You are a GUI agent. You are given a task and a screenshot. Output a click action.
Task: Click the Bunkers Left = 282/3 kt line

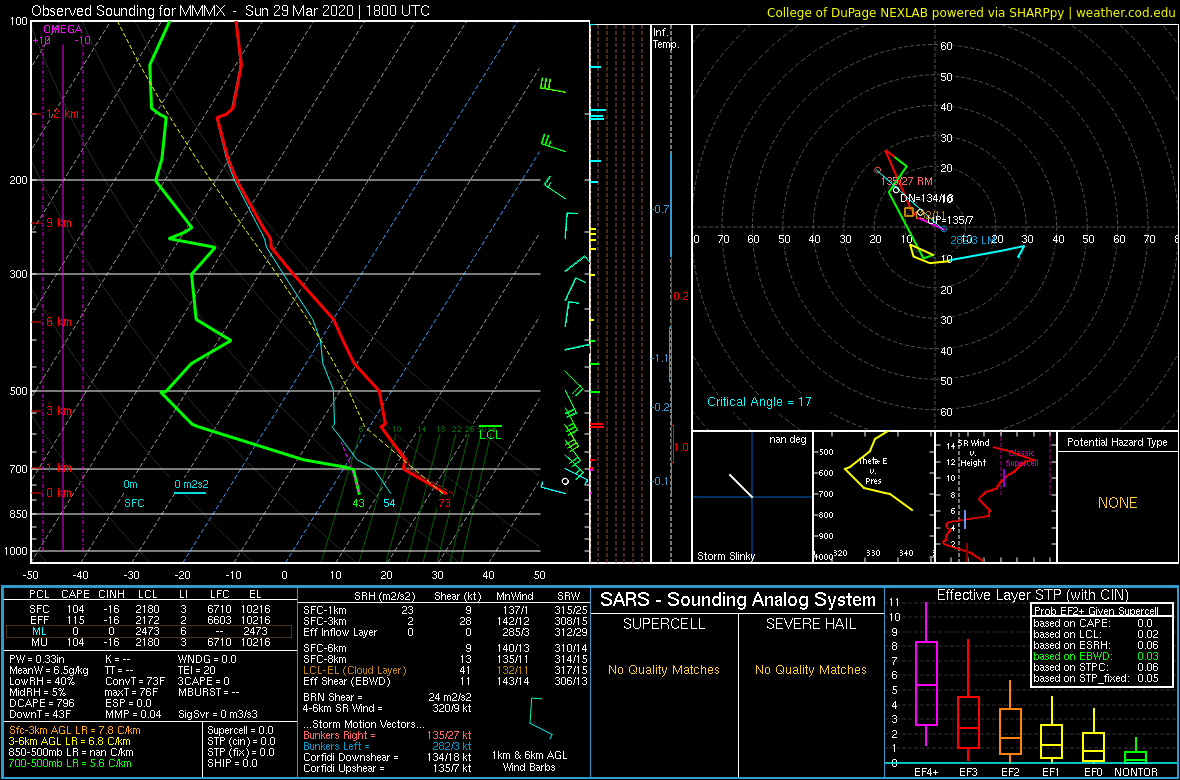(388, 746)
